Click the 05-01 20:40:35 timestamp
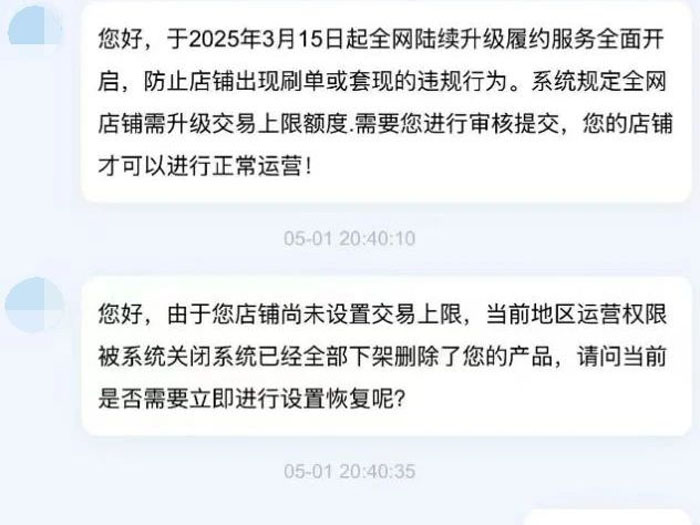 pos(350,471)
